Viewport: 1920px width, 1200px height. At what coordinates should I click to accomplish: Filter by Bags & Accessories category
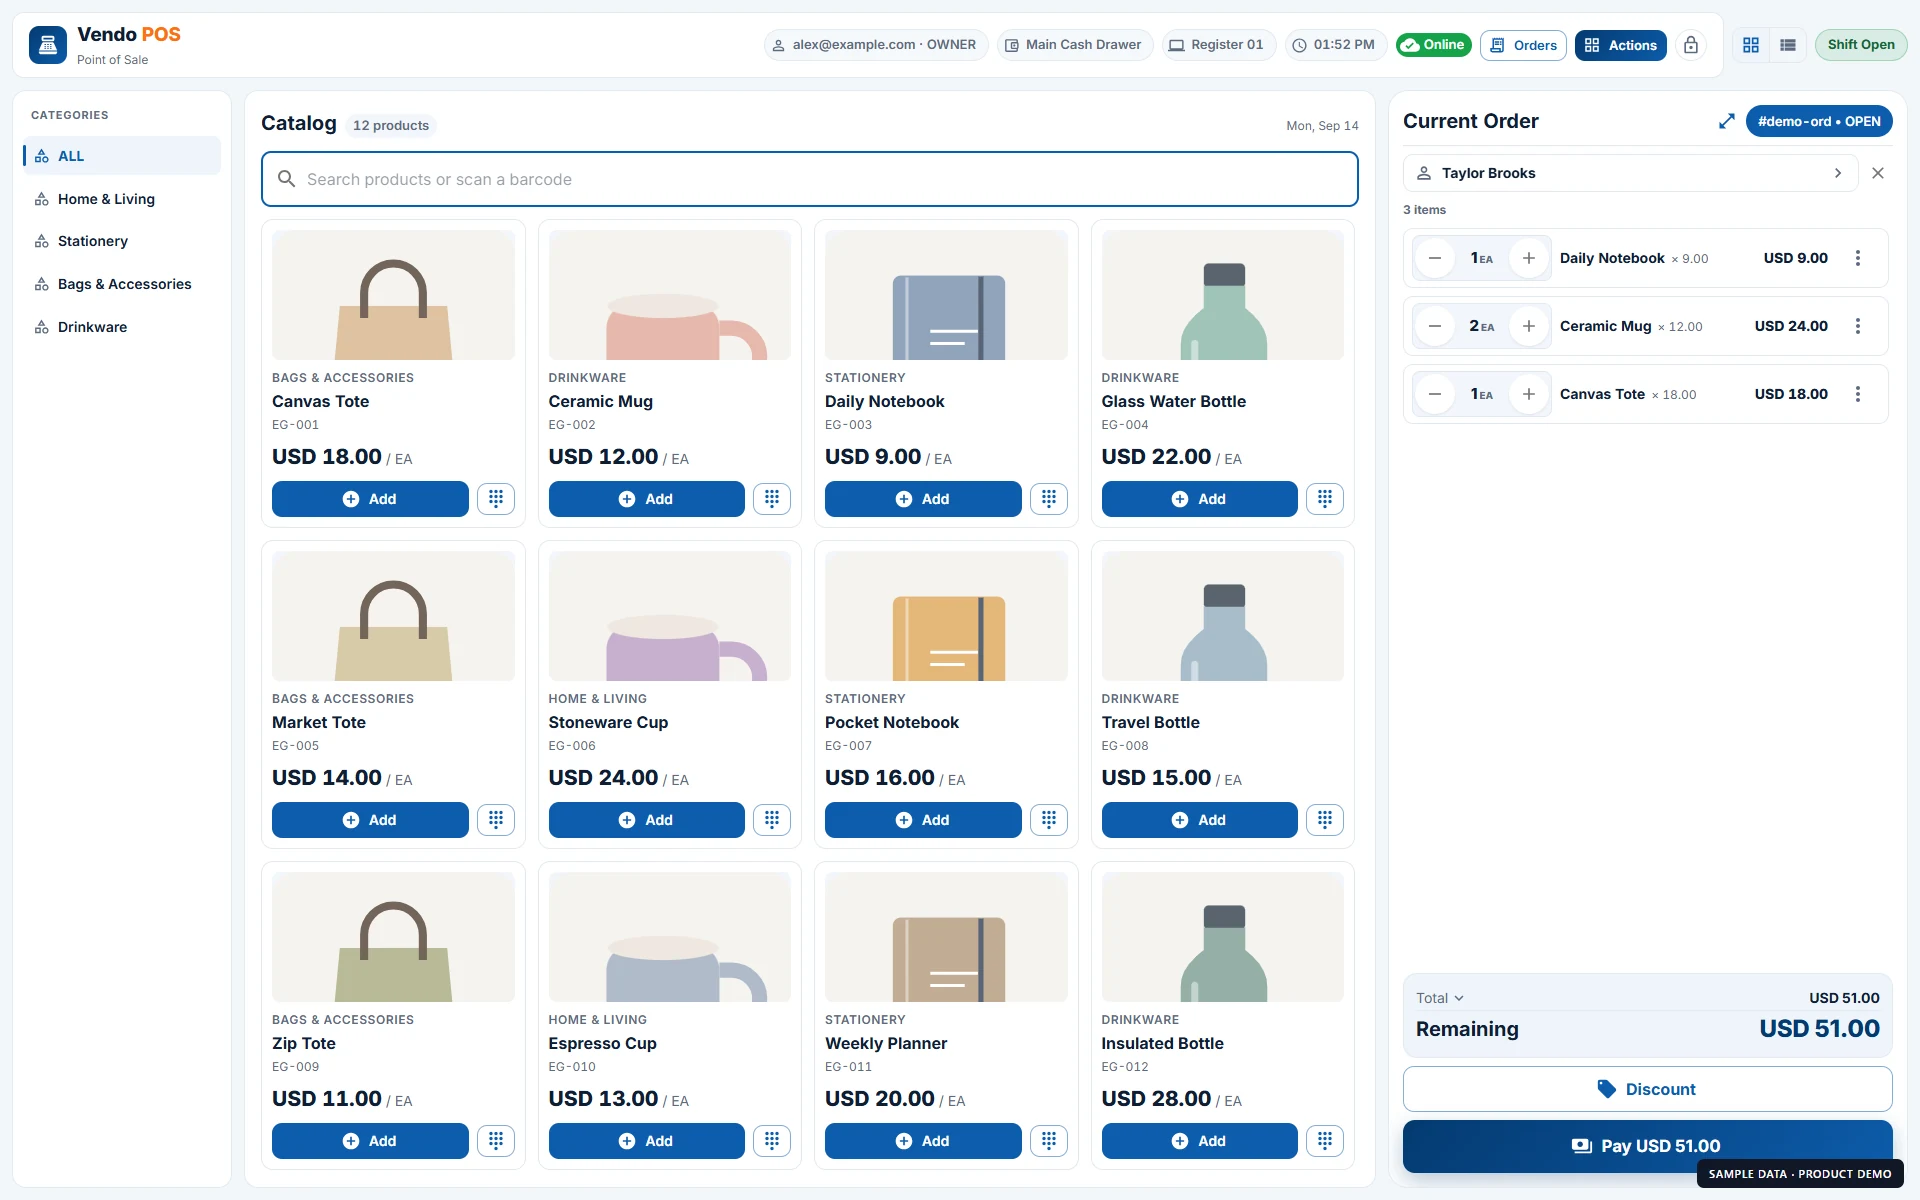click(x=122, y=284)
